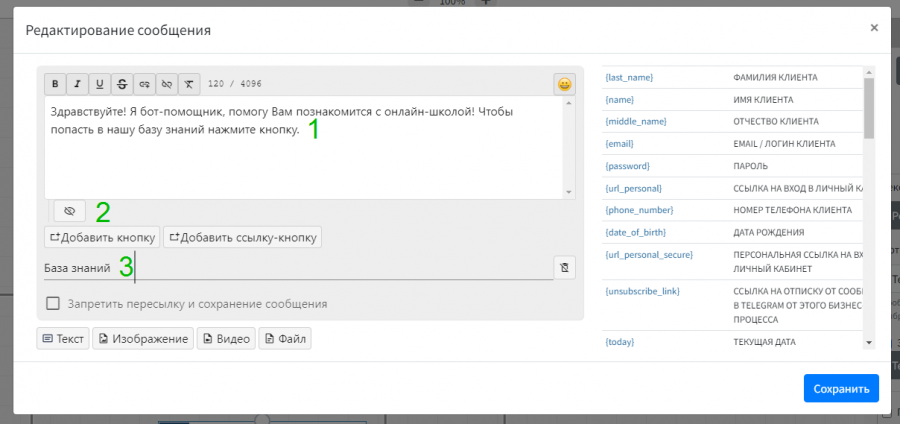Click "Добавить кнопку" button
The image size is (900, 424).
click(x=101, y=237)
